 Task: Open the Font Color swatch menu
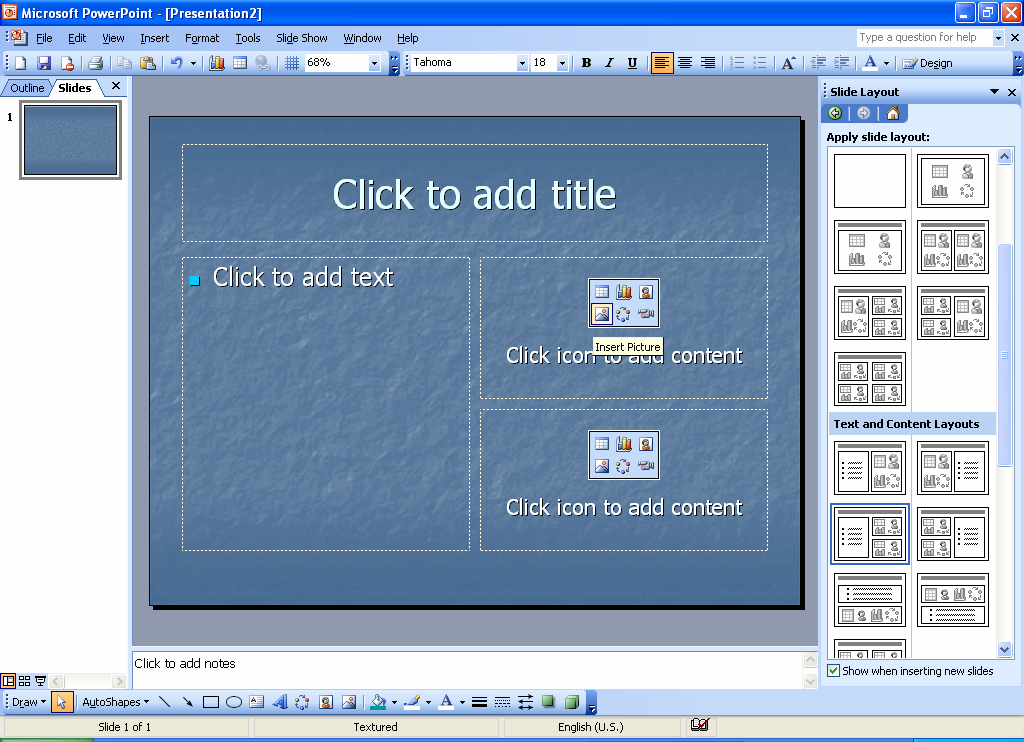click(x=461, y=702)
